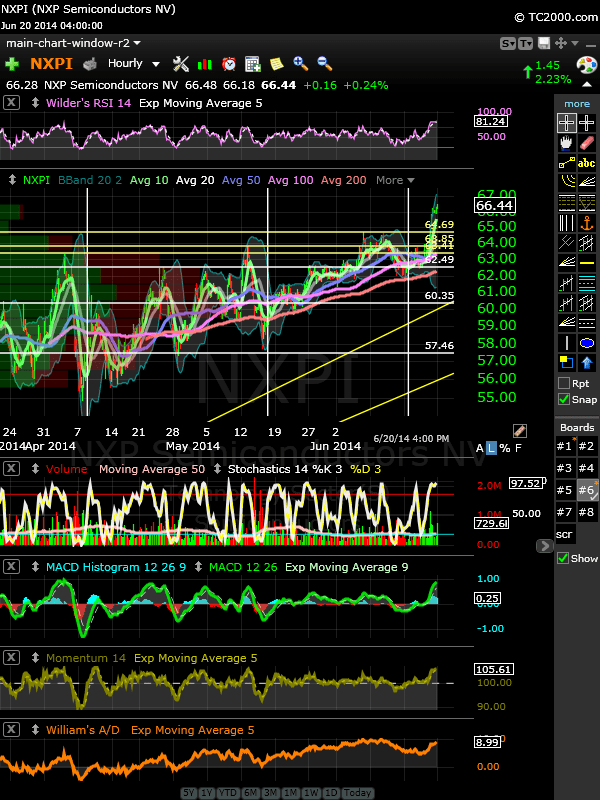Switch to board #5
Viewport: 600px width, 800px height.
point(565,490)
